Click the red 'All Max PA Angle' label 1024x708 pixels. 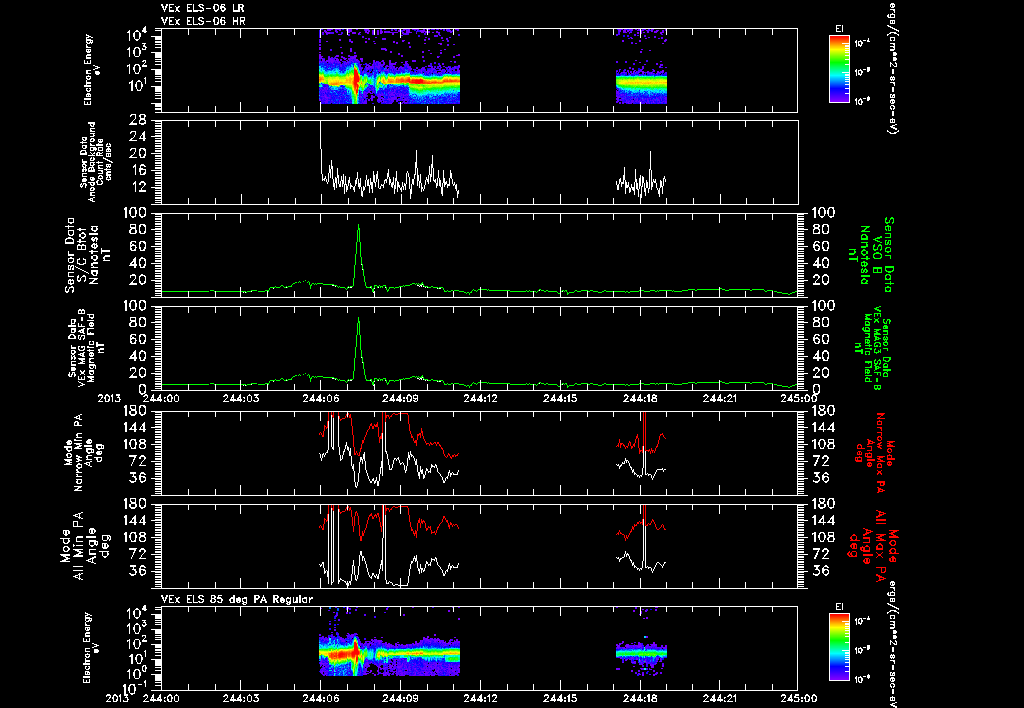tap(873, 545)
